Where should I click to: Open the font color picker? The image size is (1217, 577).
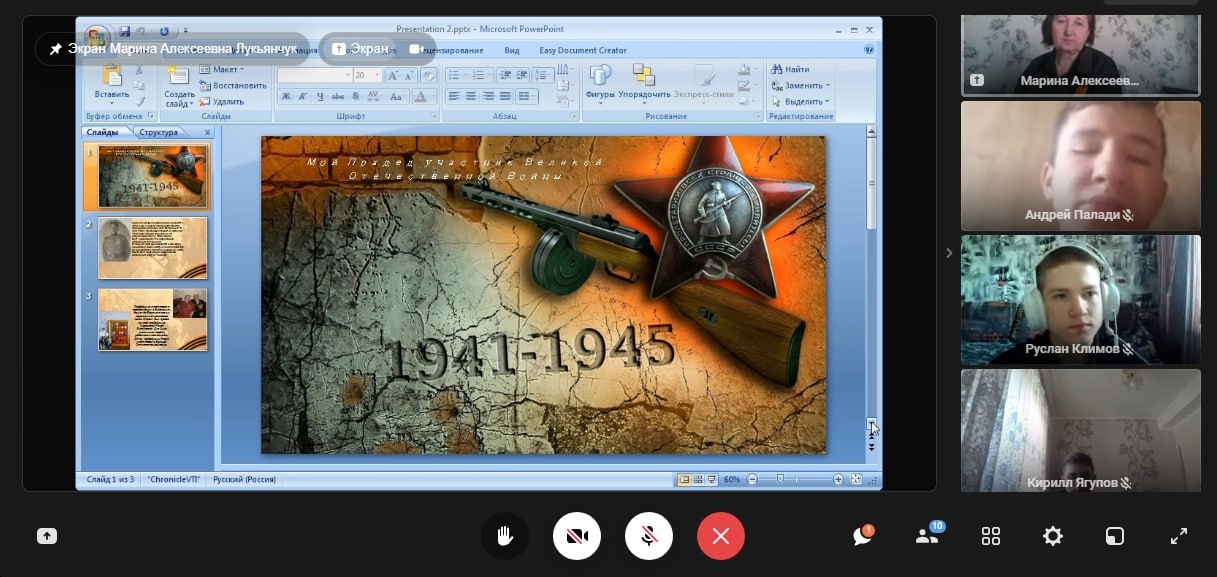coord(424,97)
